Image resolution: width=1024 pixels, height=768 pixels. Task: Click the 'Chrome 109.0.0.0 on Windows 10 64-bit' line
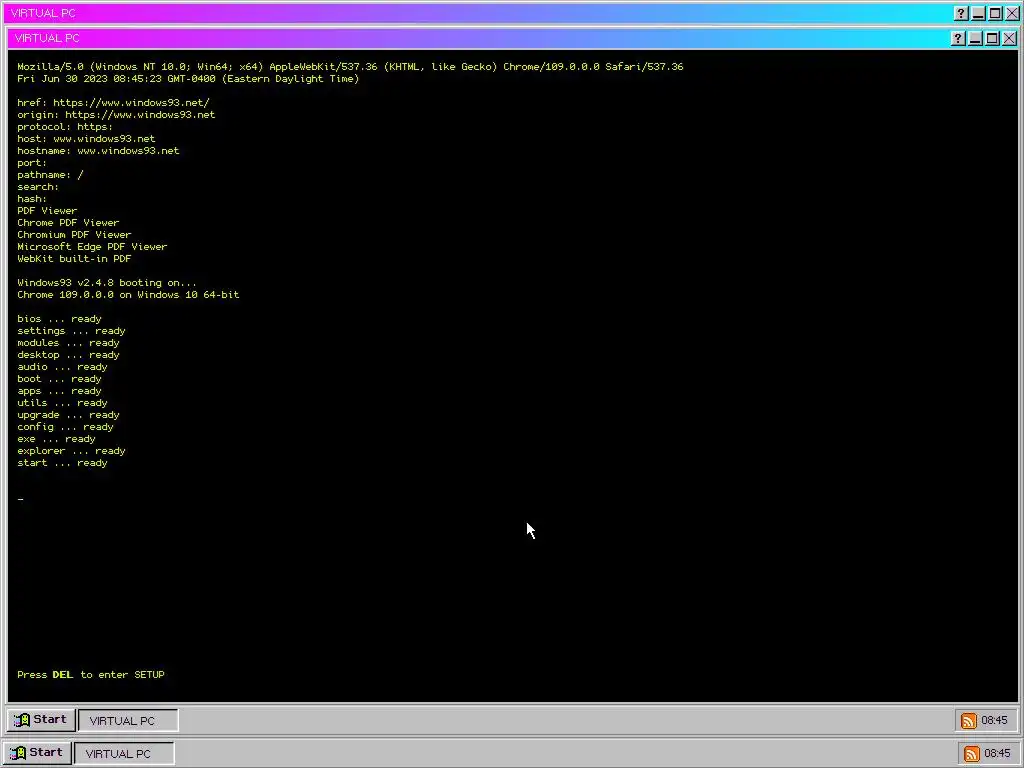click(128, 295)
